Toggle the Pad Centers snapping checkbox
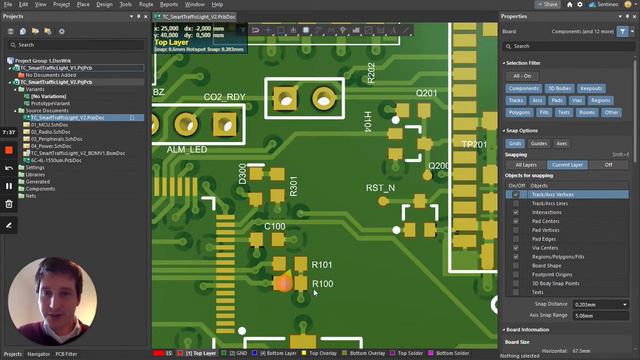This screenshot has height=360, width=640. [516, 221]
